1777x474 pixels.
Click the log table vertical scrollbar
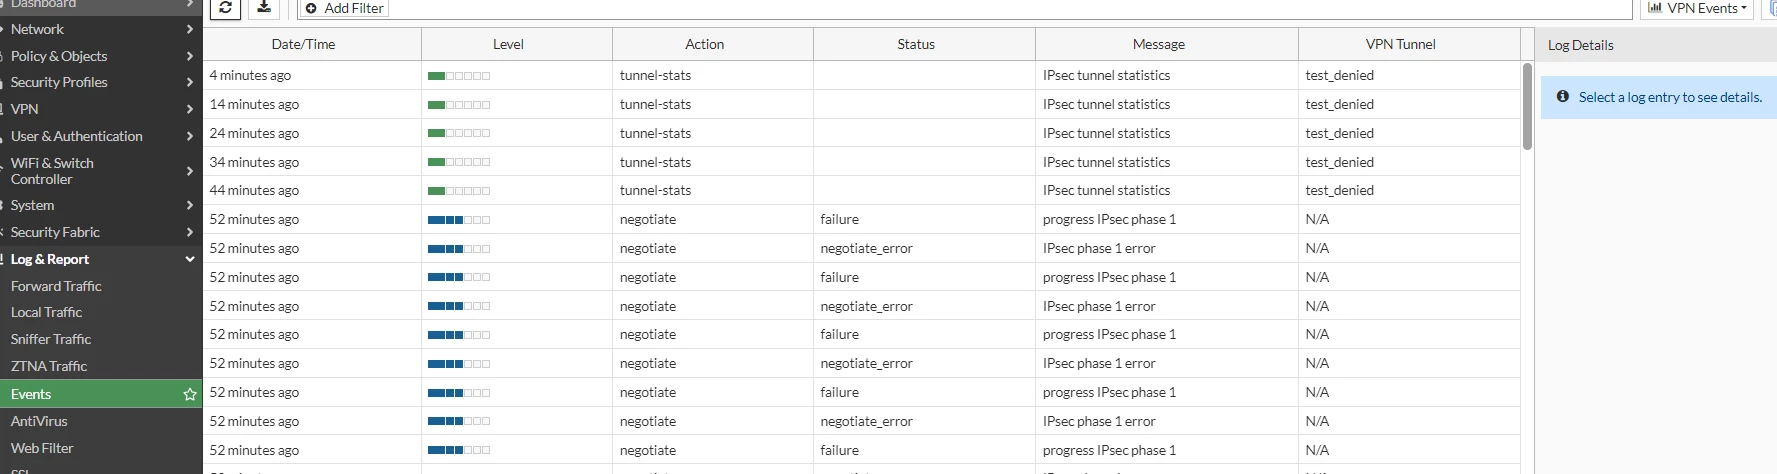[x=1527, y=106]
